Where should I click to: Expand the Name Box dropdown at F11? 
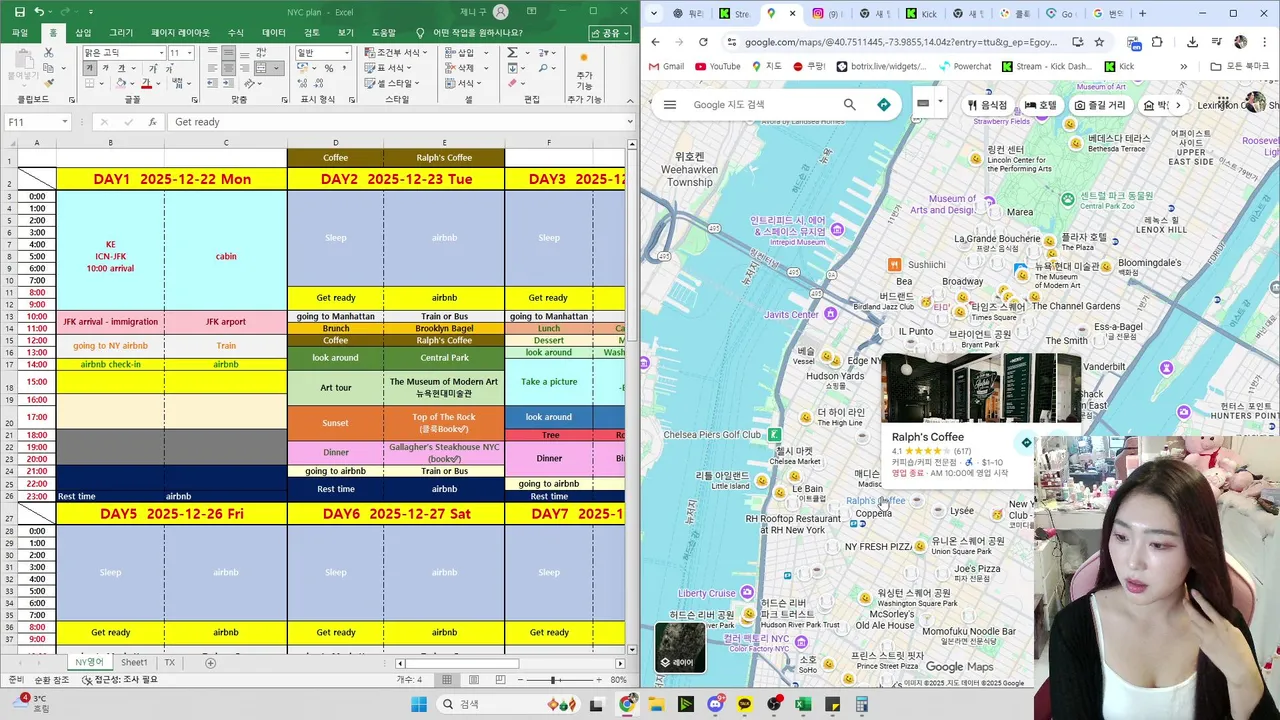[65, 122]
